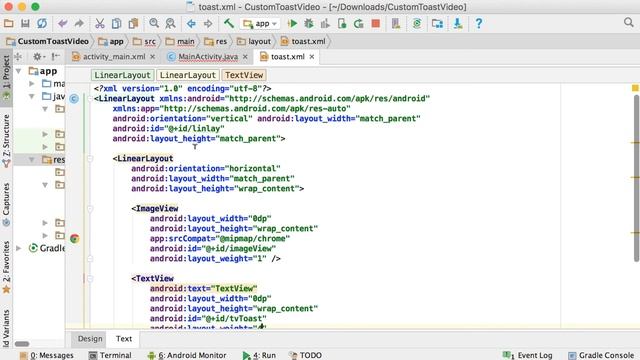
Task: Copy selection using the copy icon
Action: 116,24
